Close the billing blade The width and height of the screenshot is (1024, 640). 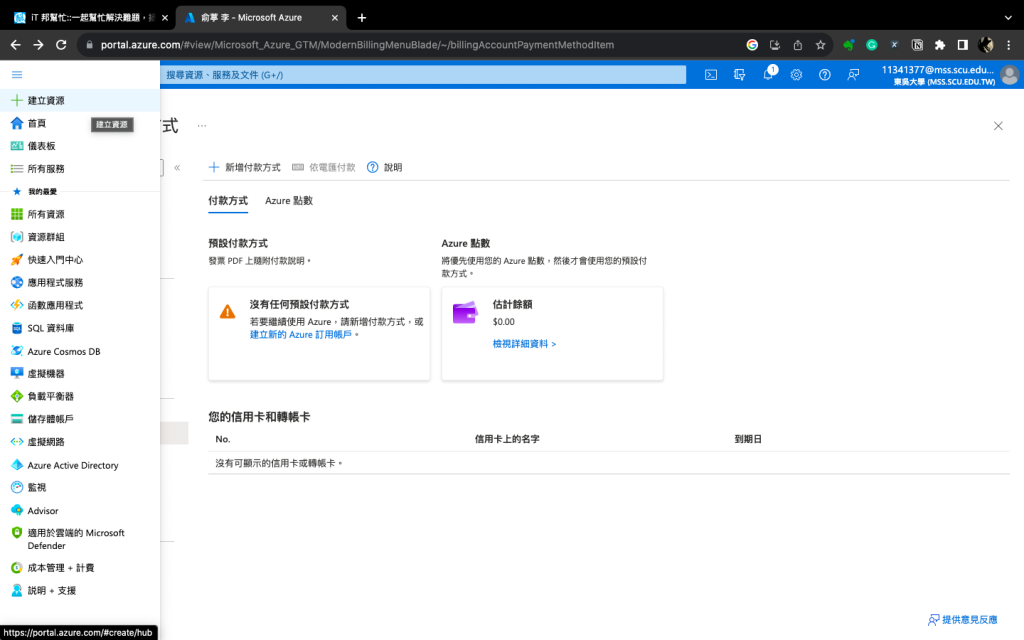coord(998,126)
